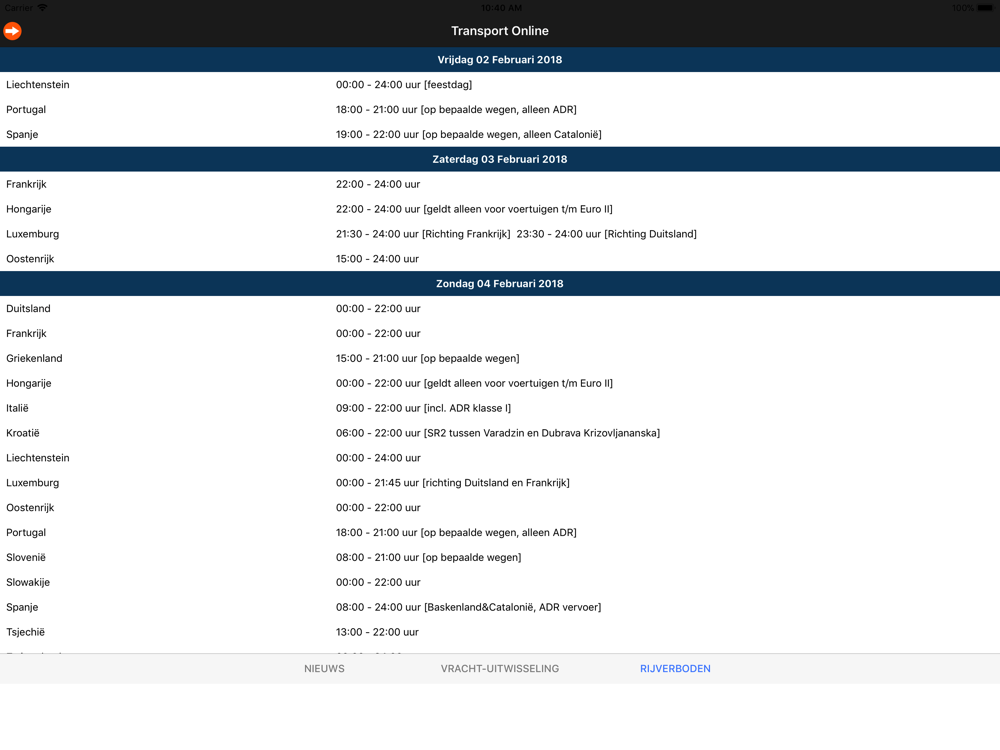
Task: Select the Griekenland row
Action: click(x=500, y=358)
